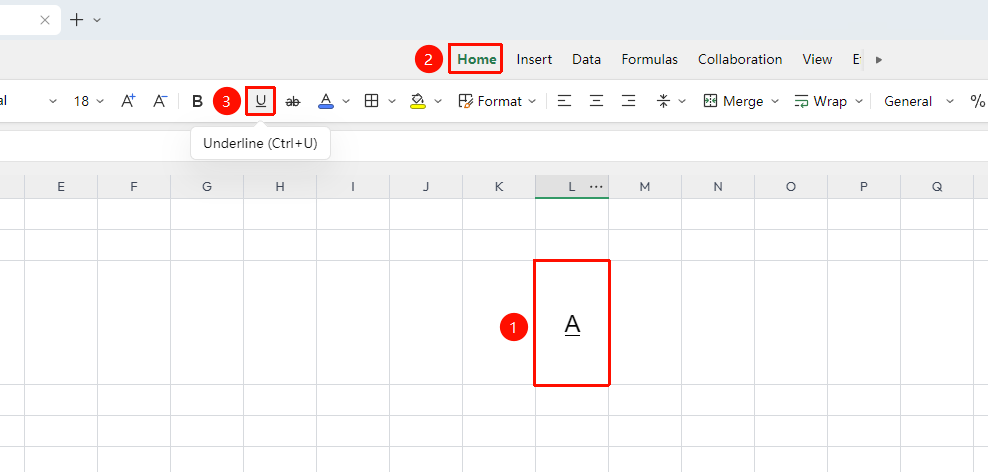Align text left

pyautogui.click(x=565, y=101)
